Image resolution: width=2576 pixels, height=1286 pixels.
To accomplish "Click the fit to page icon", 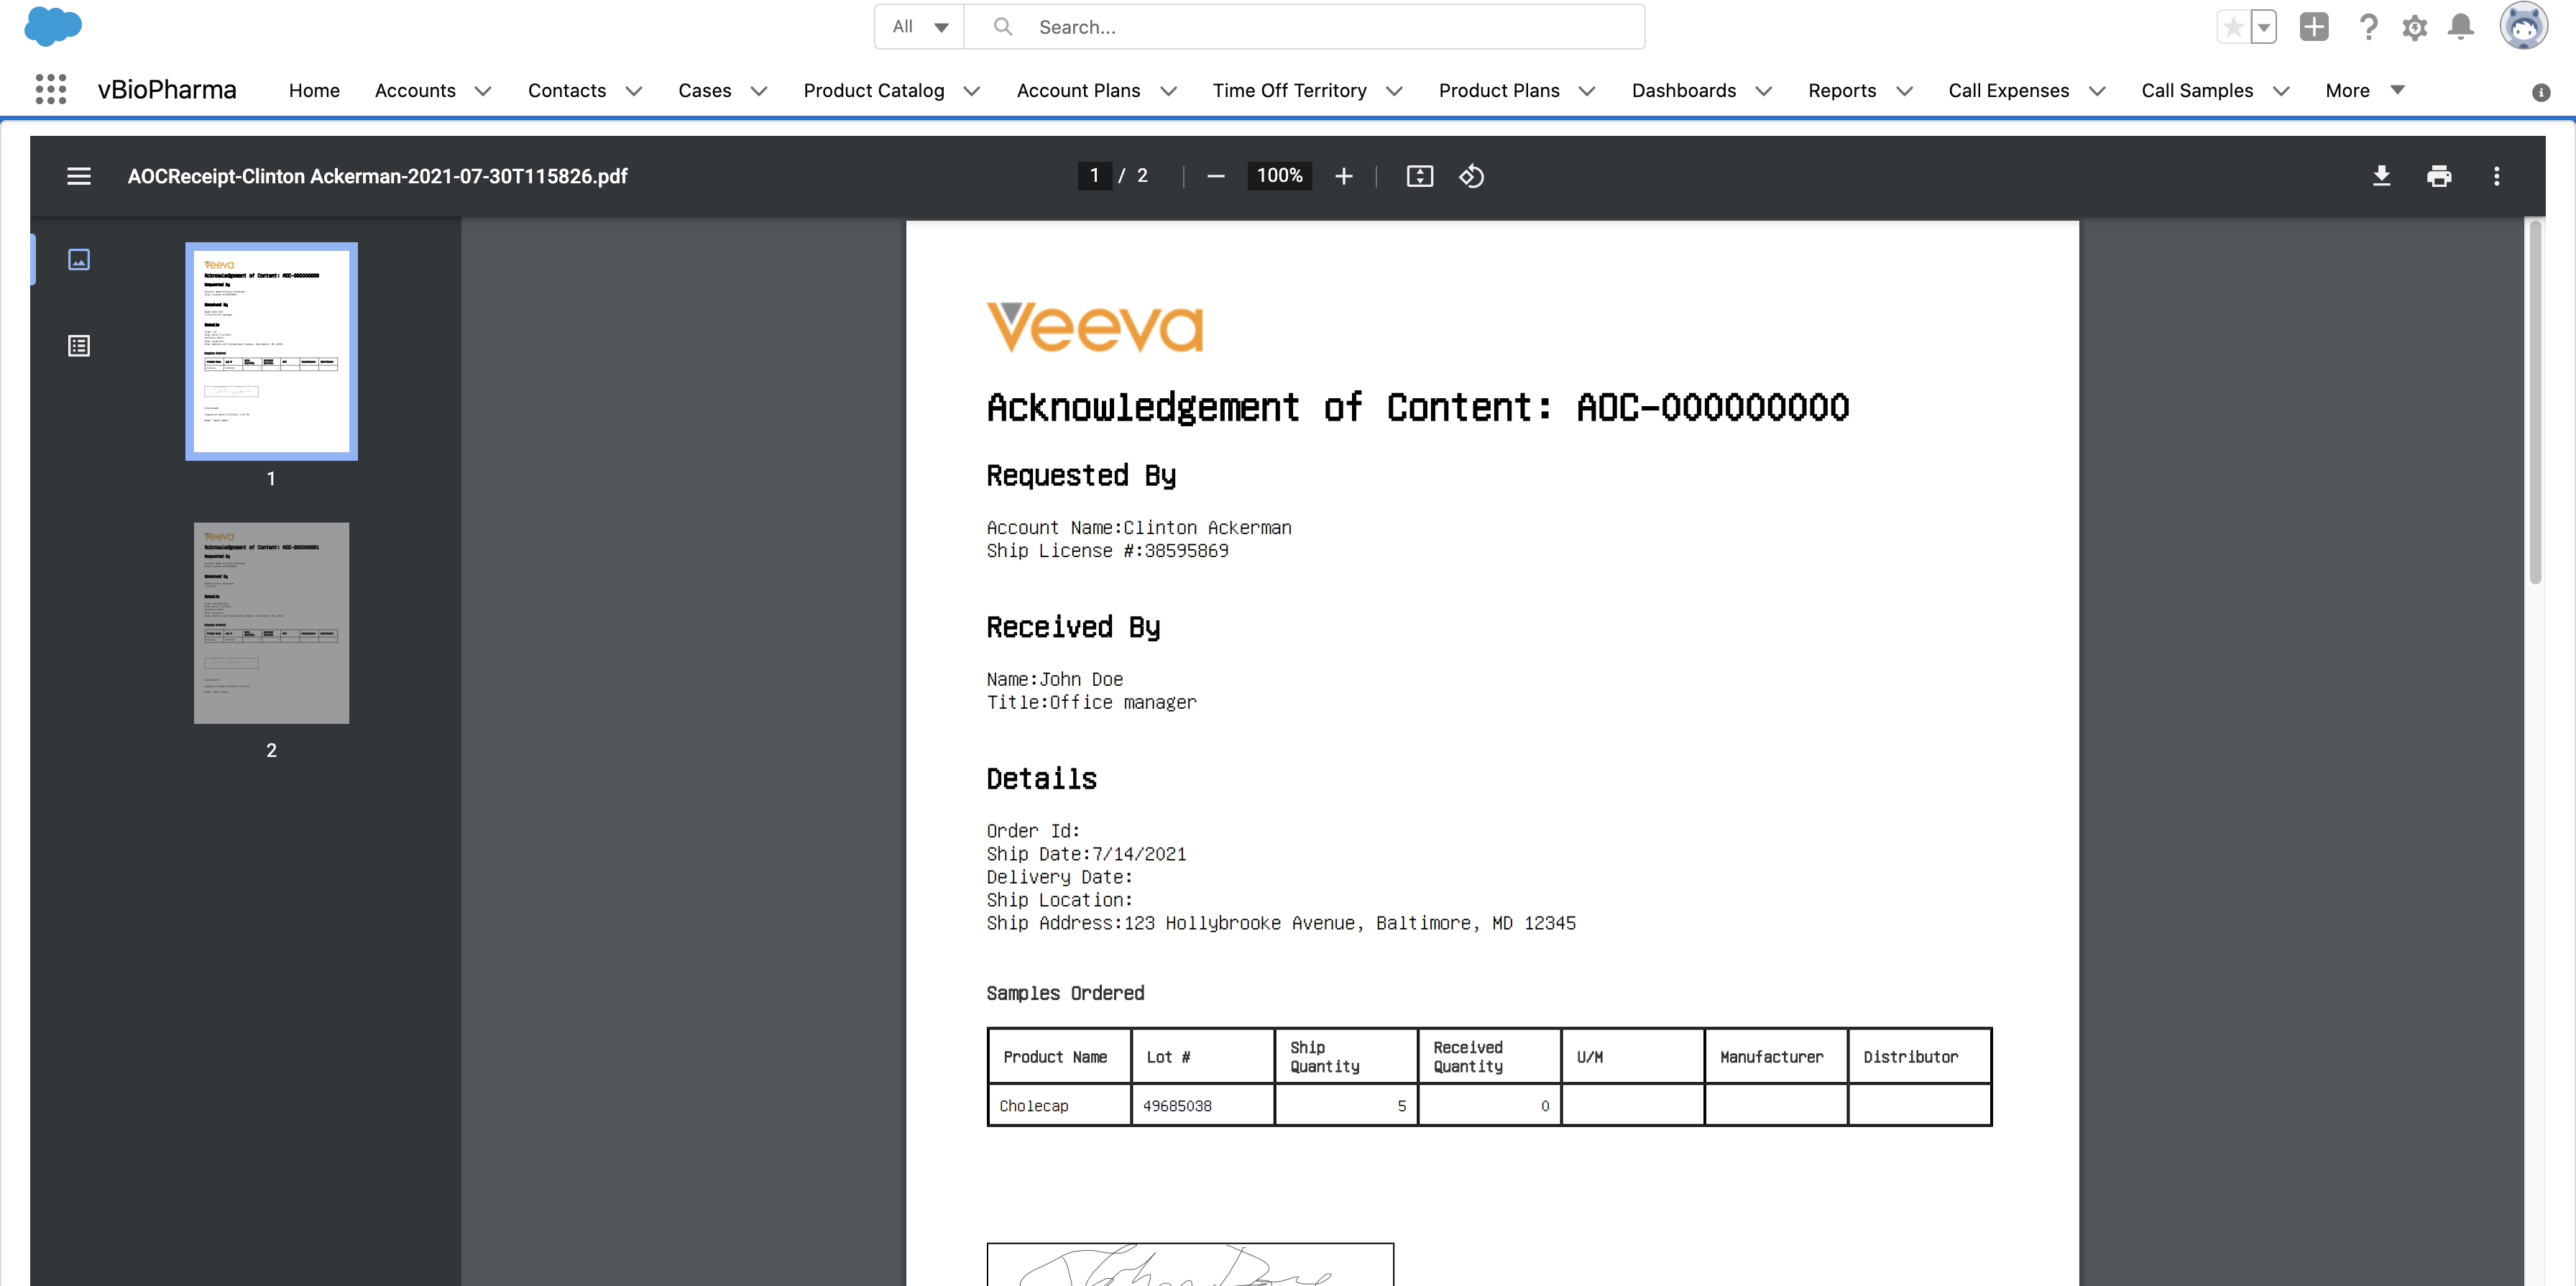I will point(1419,176).
